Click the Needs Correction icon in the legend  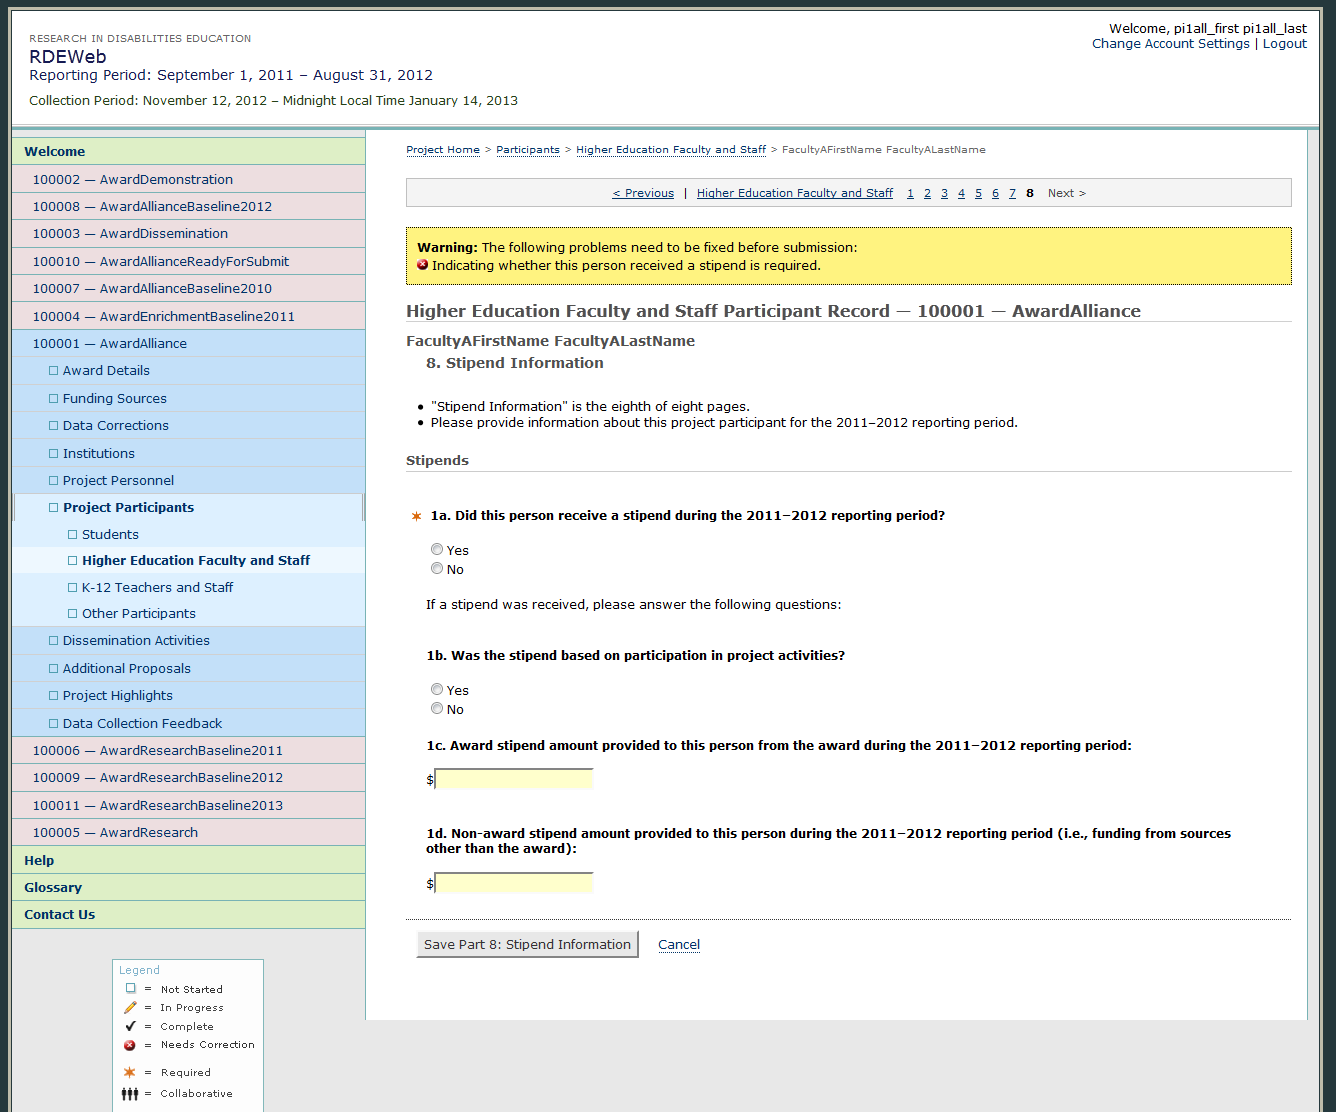pyautogui.click(x=130, y=1045)
